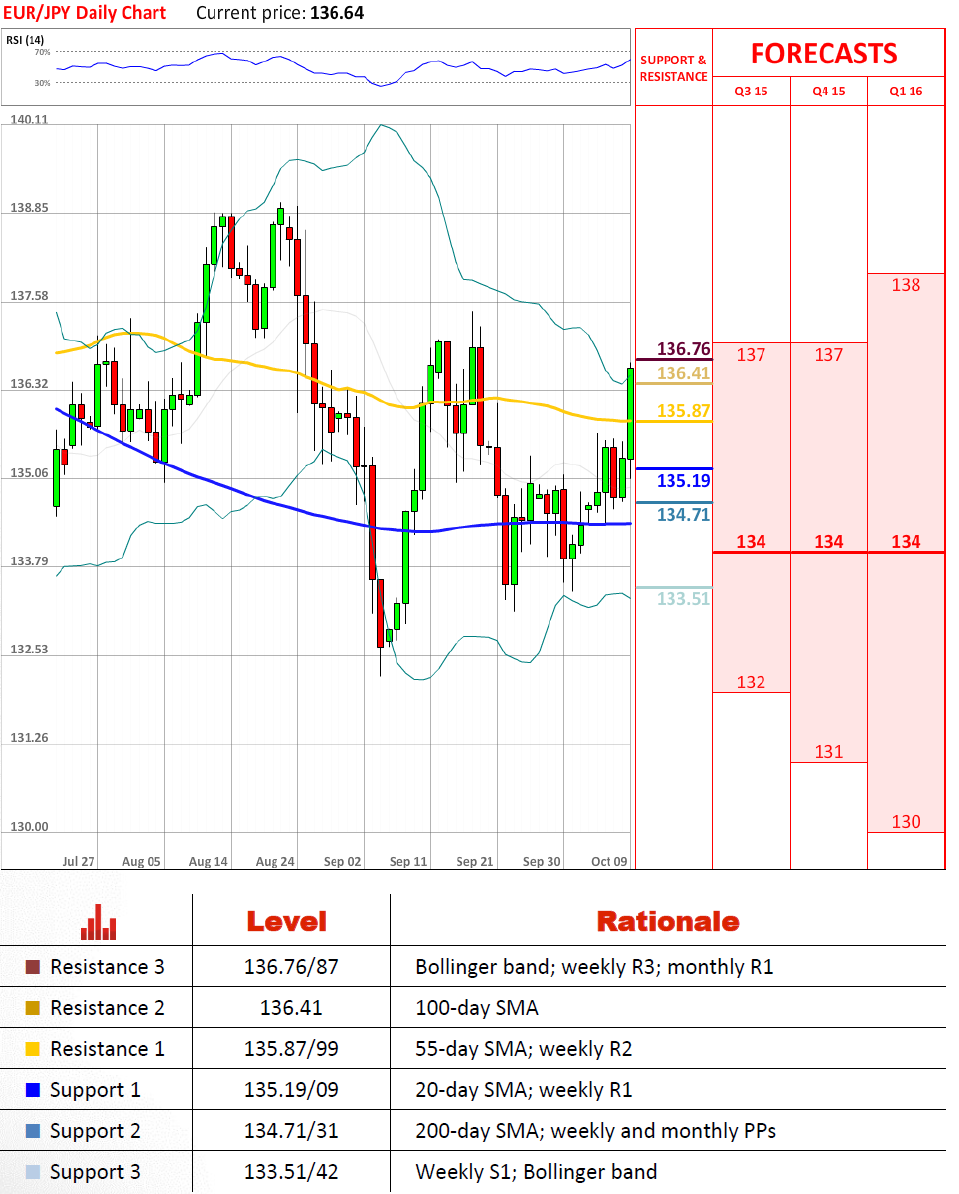Click the Resistance 1 yellow color swatch
The image size is (959, 1194).
point(33,1049)
